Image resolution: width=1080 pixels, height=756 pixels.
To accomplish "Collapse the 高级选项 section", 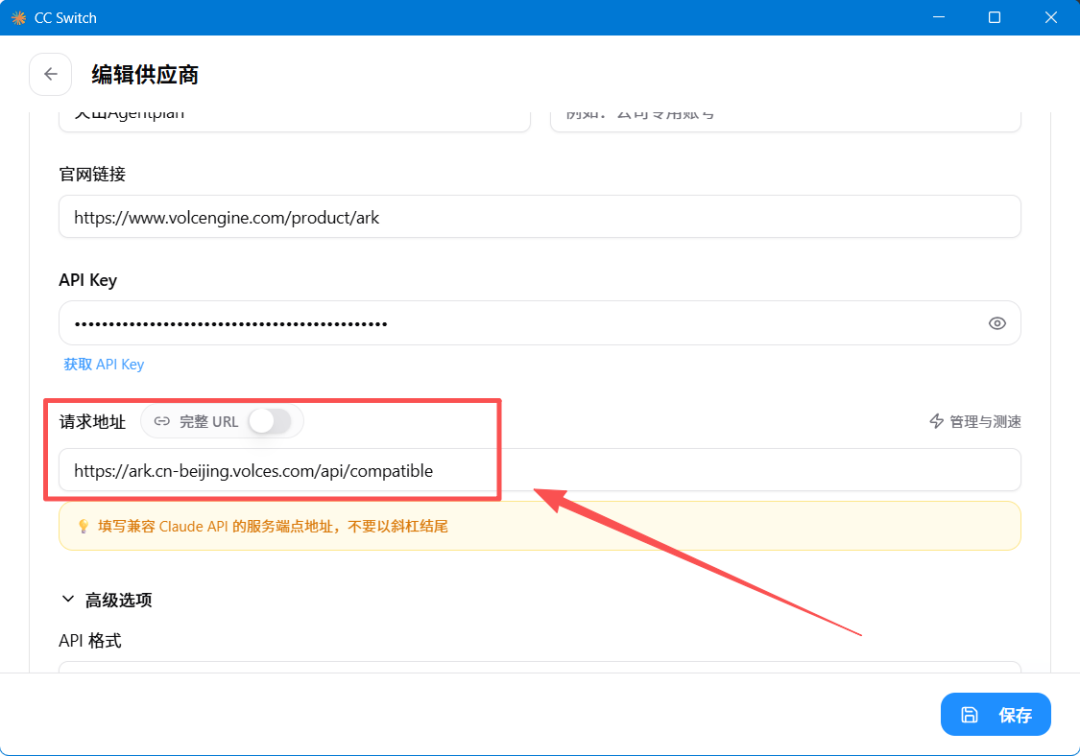I will [x=107, y=600].
